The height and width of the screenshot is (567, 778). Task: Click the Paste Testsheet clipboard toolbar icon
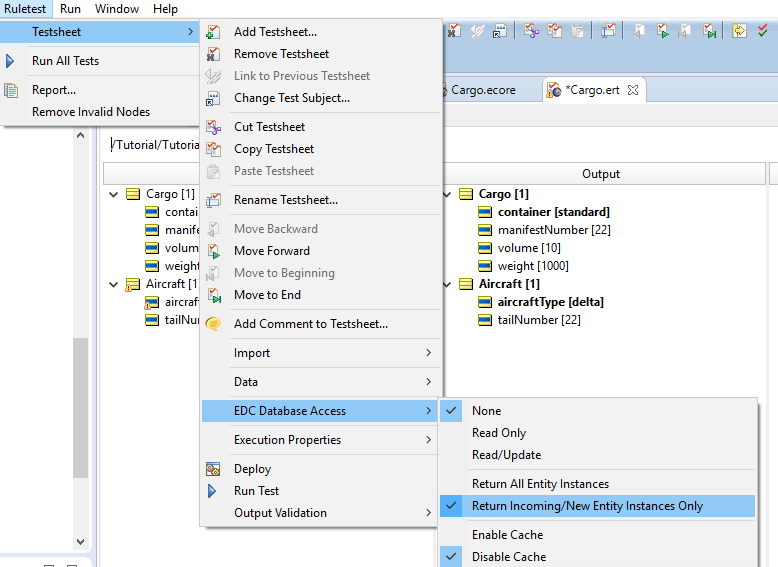[577, 31]
